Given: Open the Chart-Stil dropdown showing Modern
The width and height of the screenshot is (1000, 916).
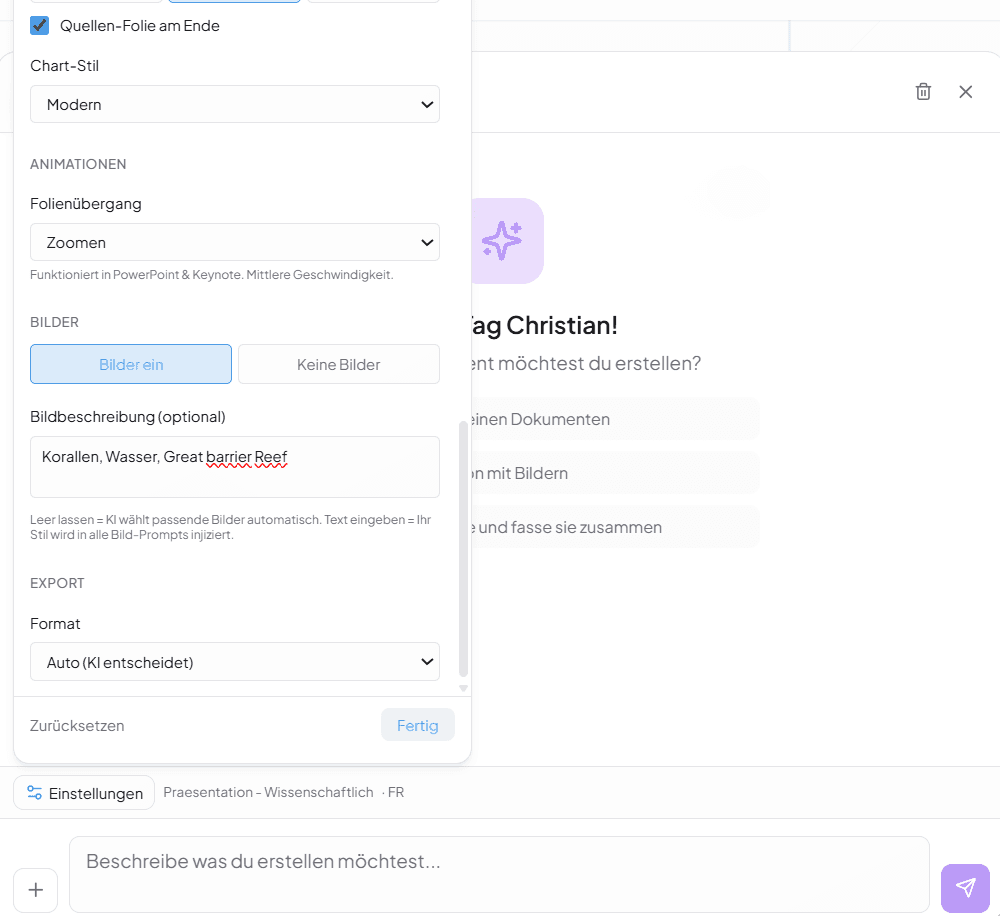Looking at the screenshot, I should [x=235, y=104].
